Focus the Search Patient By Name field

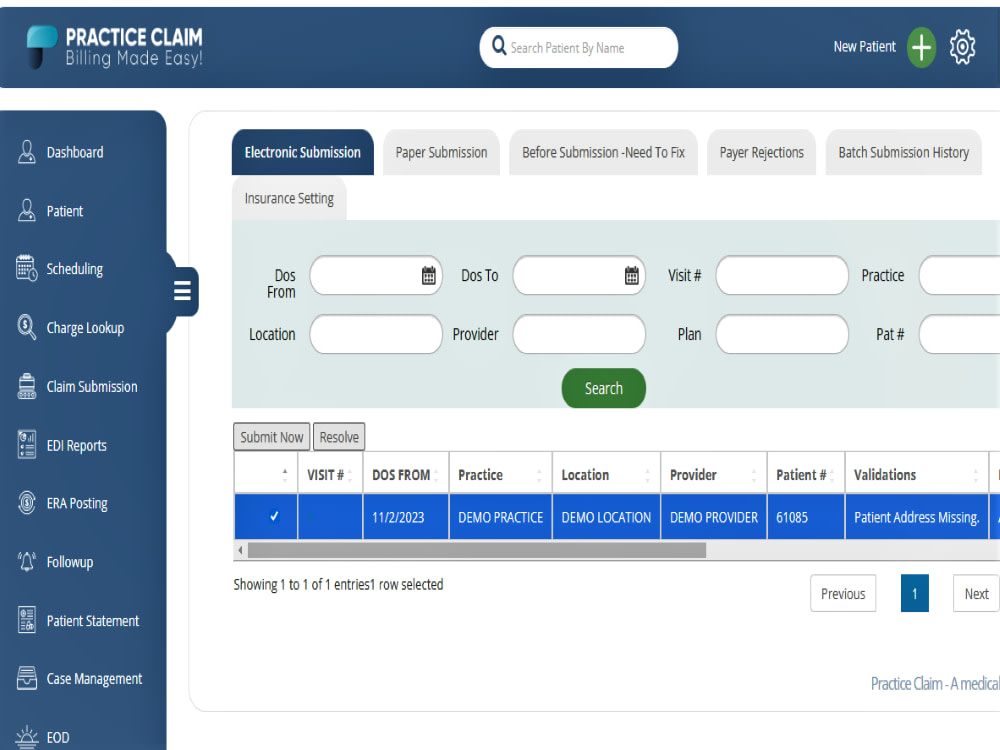click(578, 47)
